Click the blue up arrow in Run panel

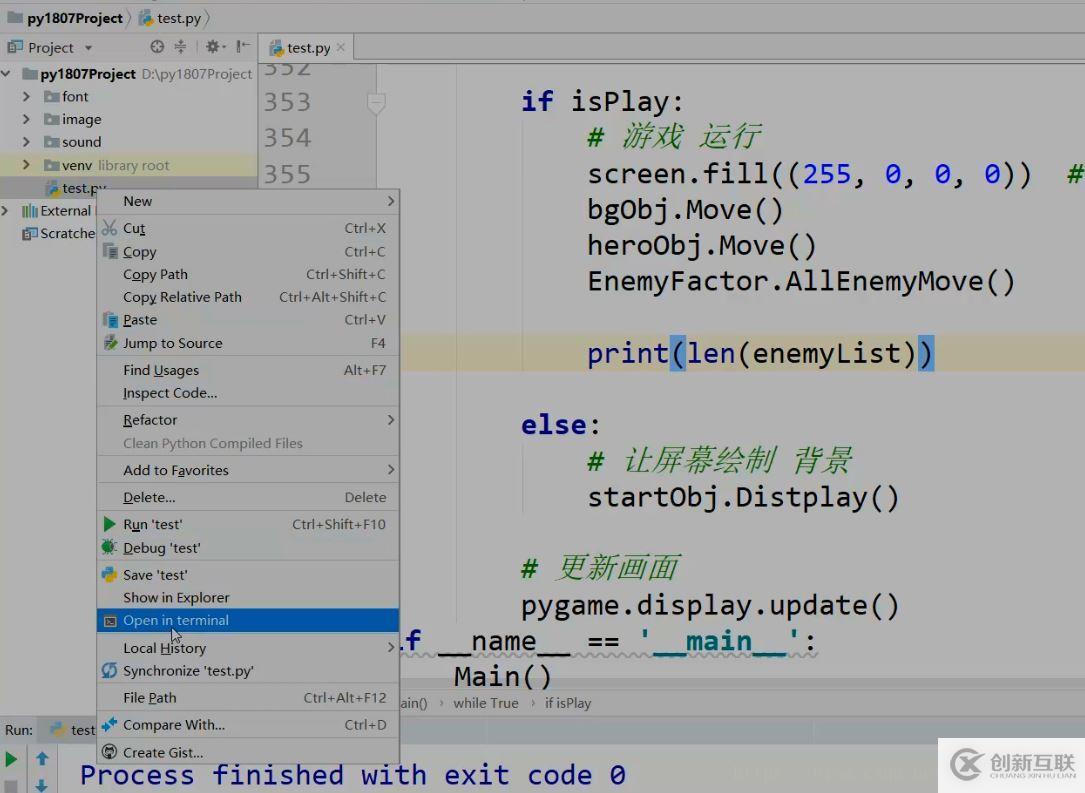(x=42, y=759)
